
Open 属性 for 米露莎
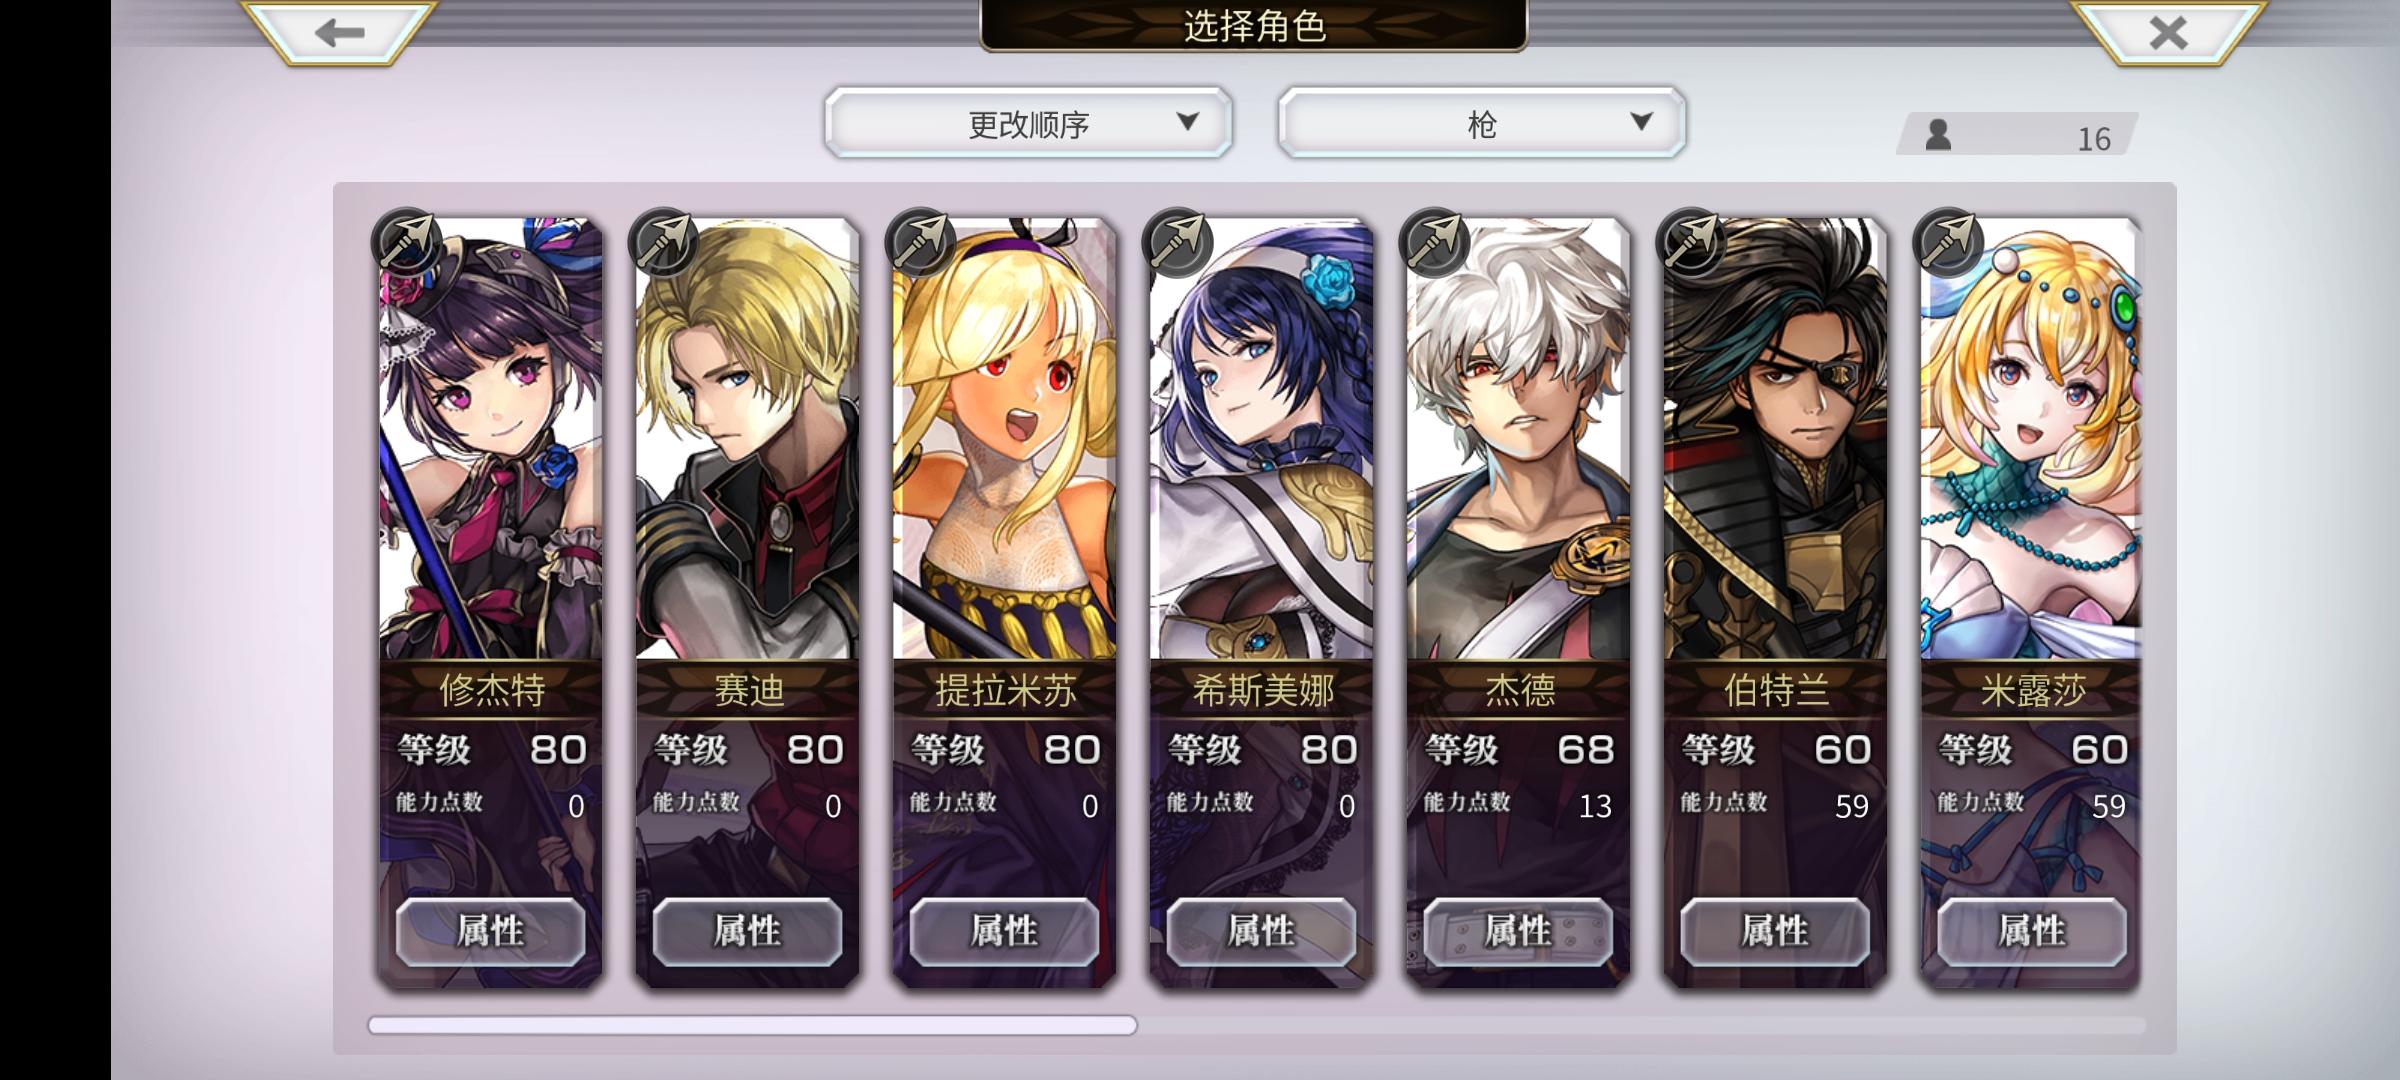click(x=2032, y=931)
